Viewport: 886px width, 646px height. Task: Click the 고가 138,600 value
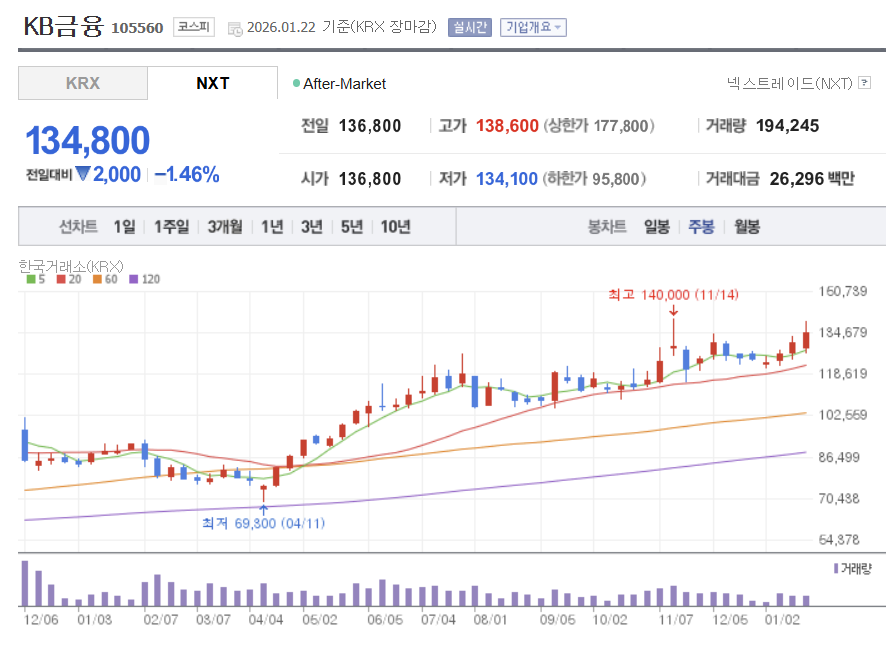[507, 125]
